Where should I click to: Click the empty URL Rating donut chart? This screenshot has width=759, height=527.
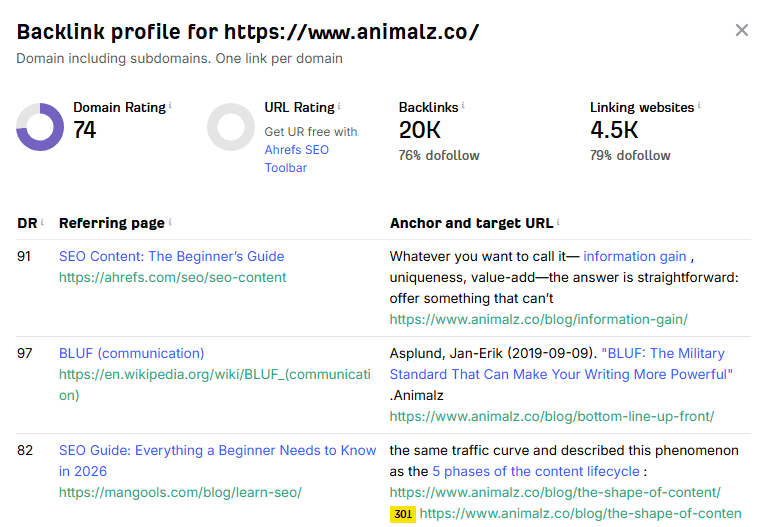[x=231, y=127]
